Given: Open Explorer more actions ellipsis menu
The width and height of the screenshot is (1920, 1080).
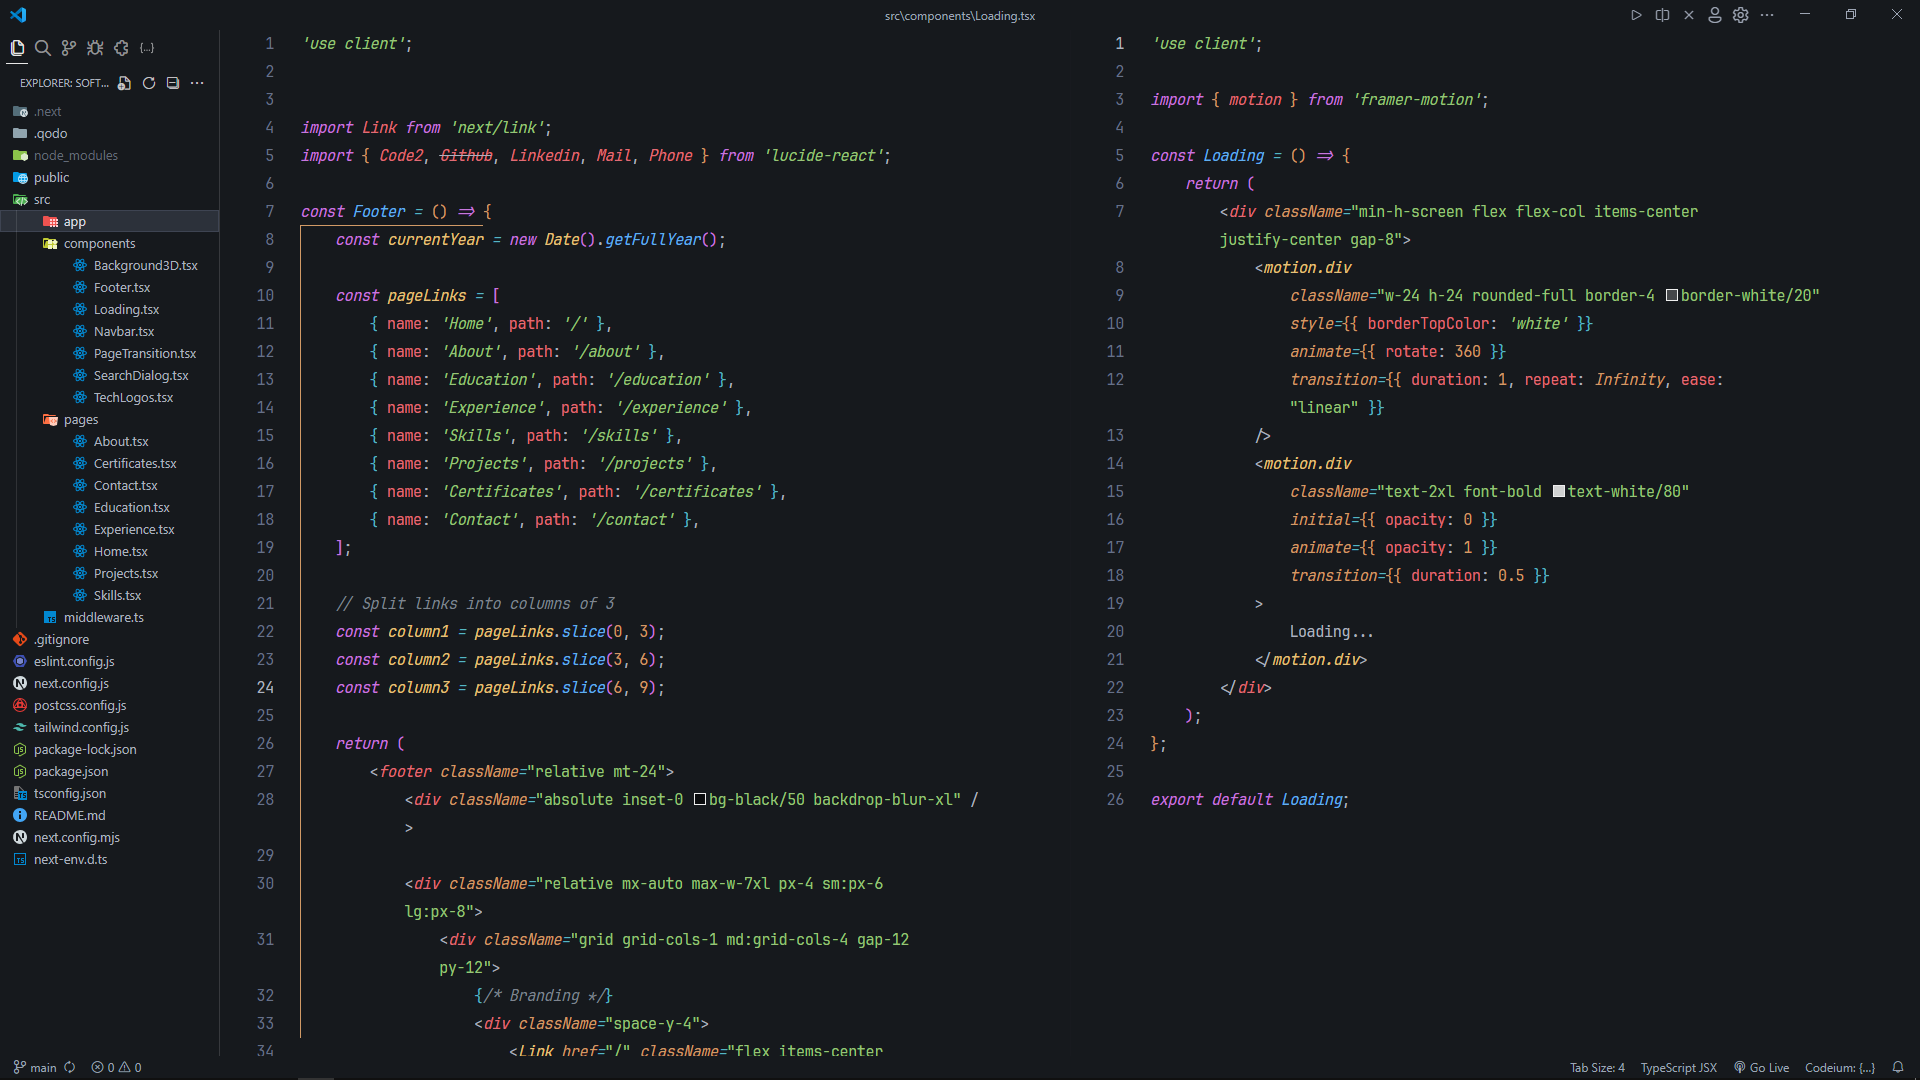Looking at the screenshot, I should click(197, 83).
